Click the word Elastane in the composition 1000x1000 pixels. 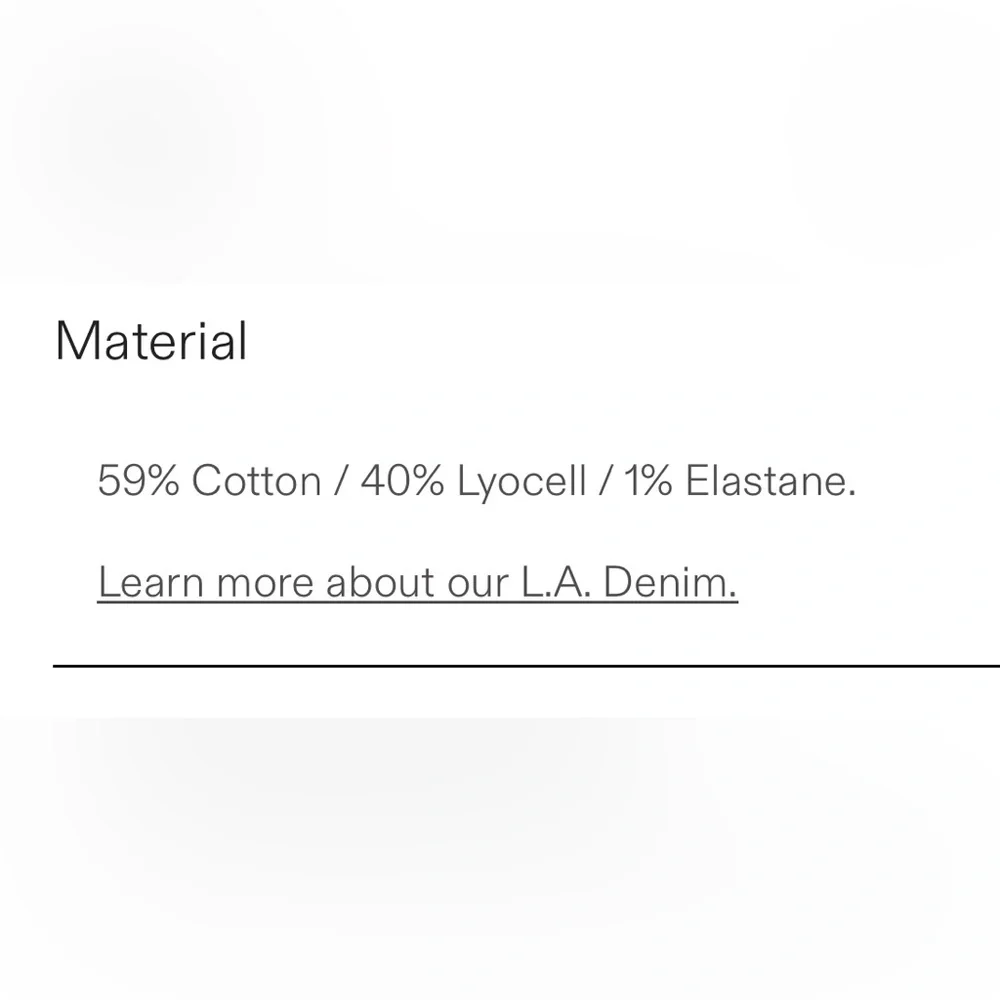point(770,482)
